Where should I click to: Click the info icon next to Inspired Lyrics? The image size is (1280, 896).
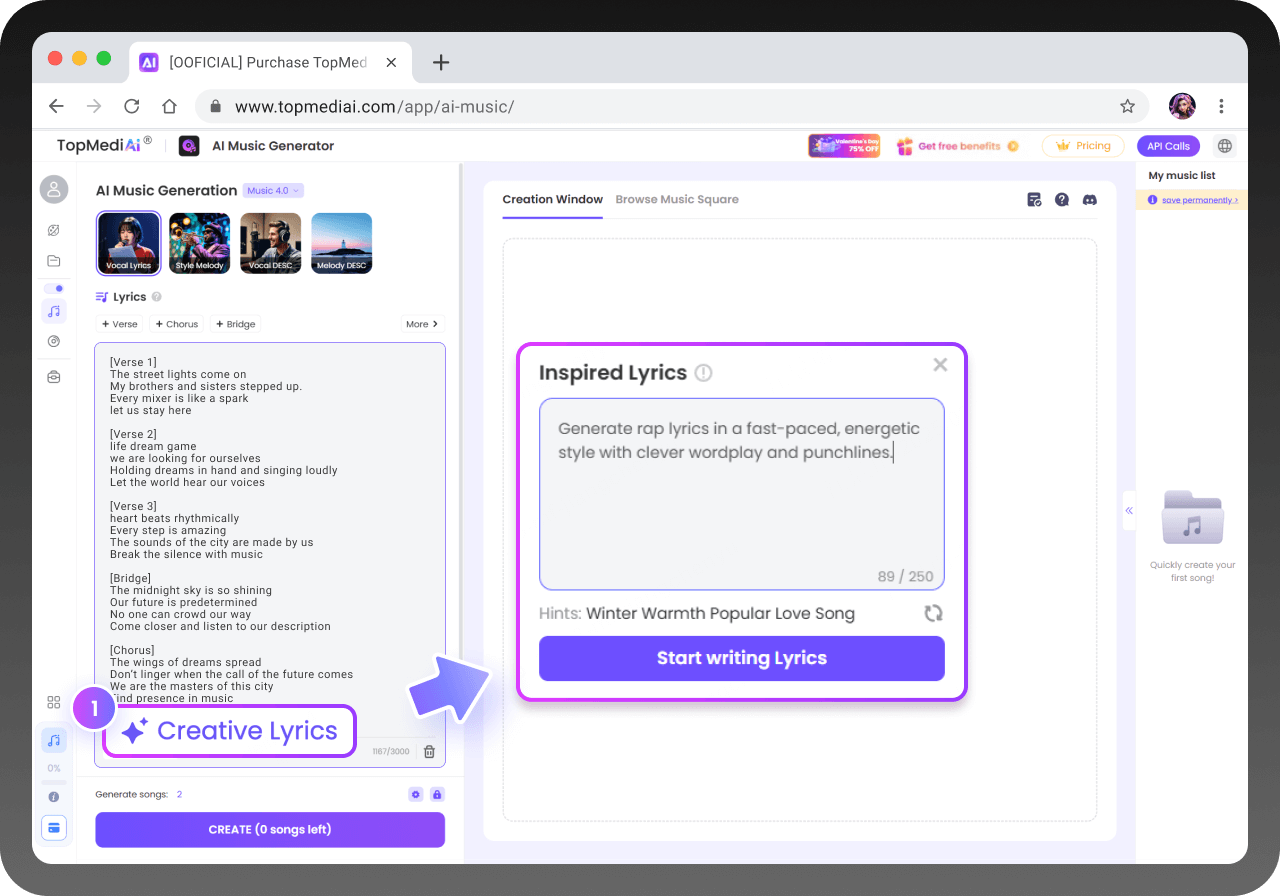[703, 373]
